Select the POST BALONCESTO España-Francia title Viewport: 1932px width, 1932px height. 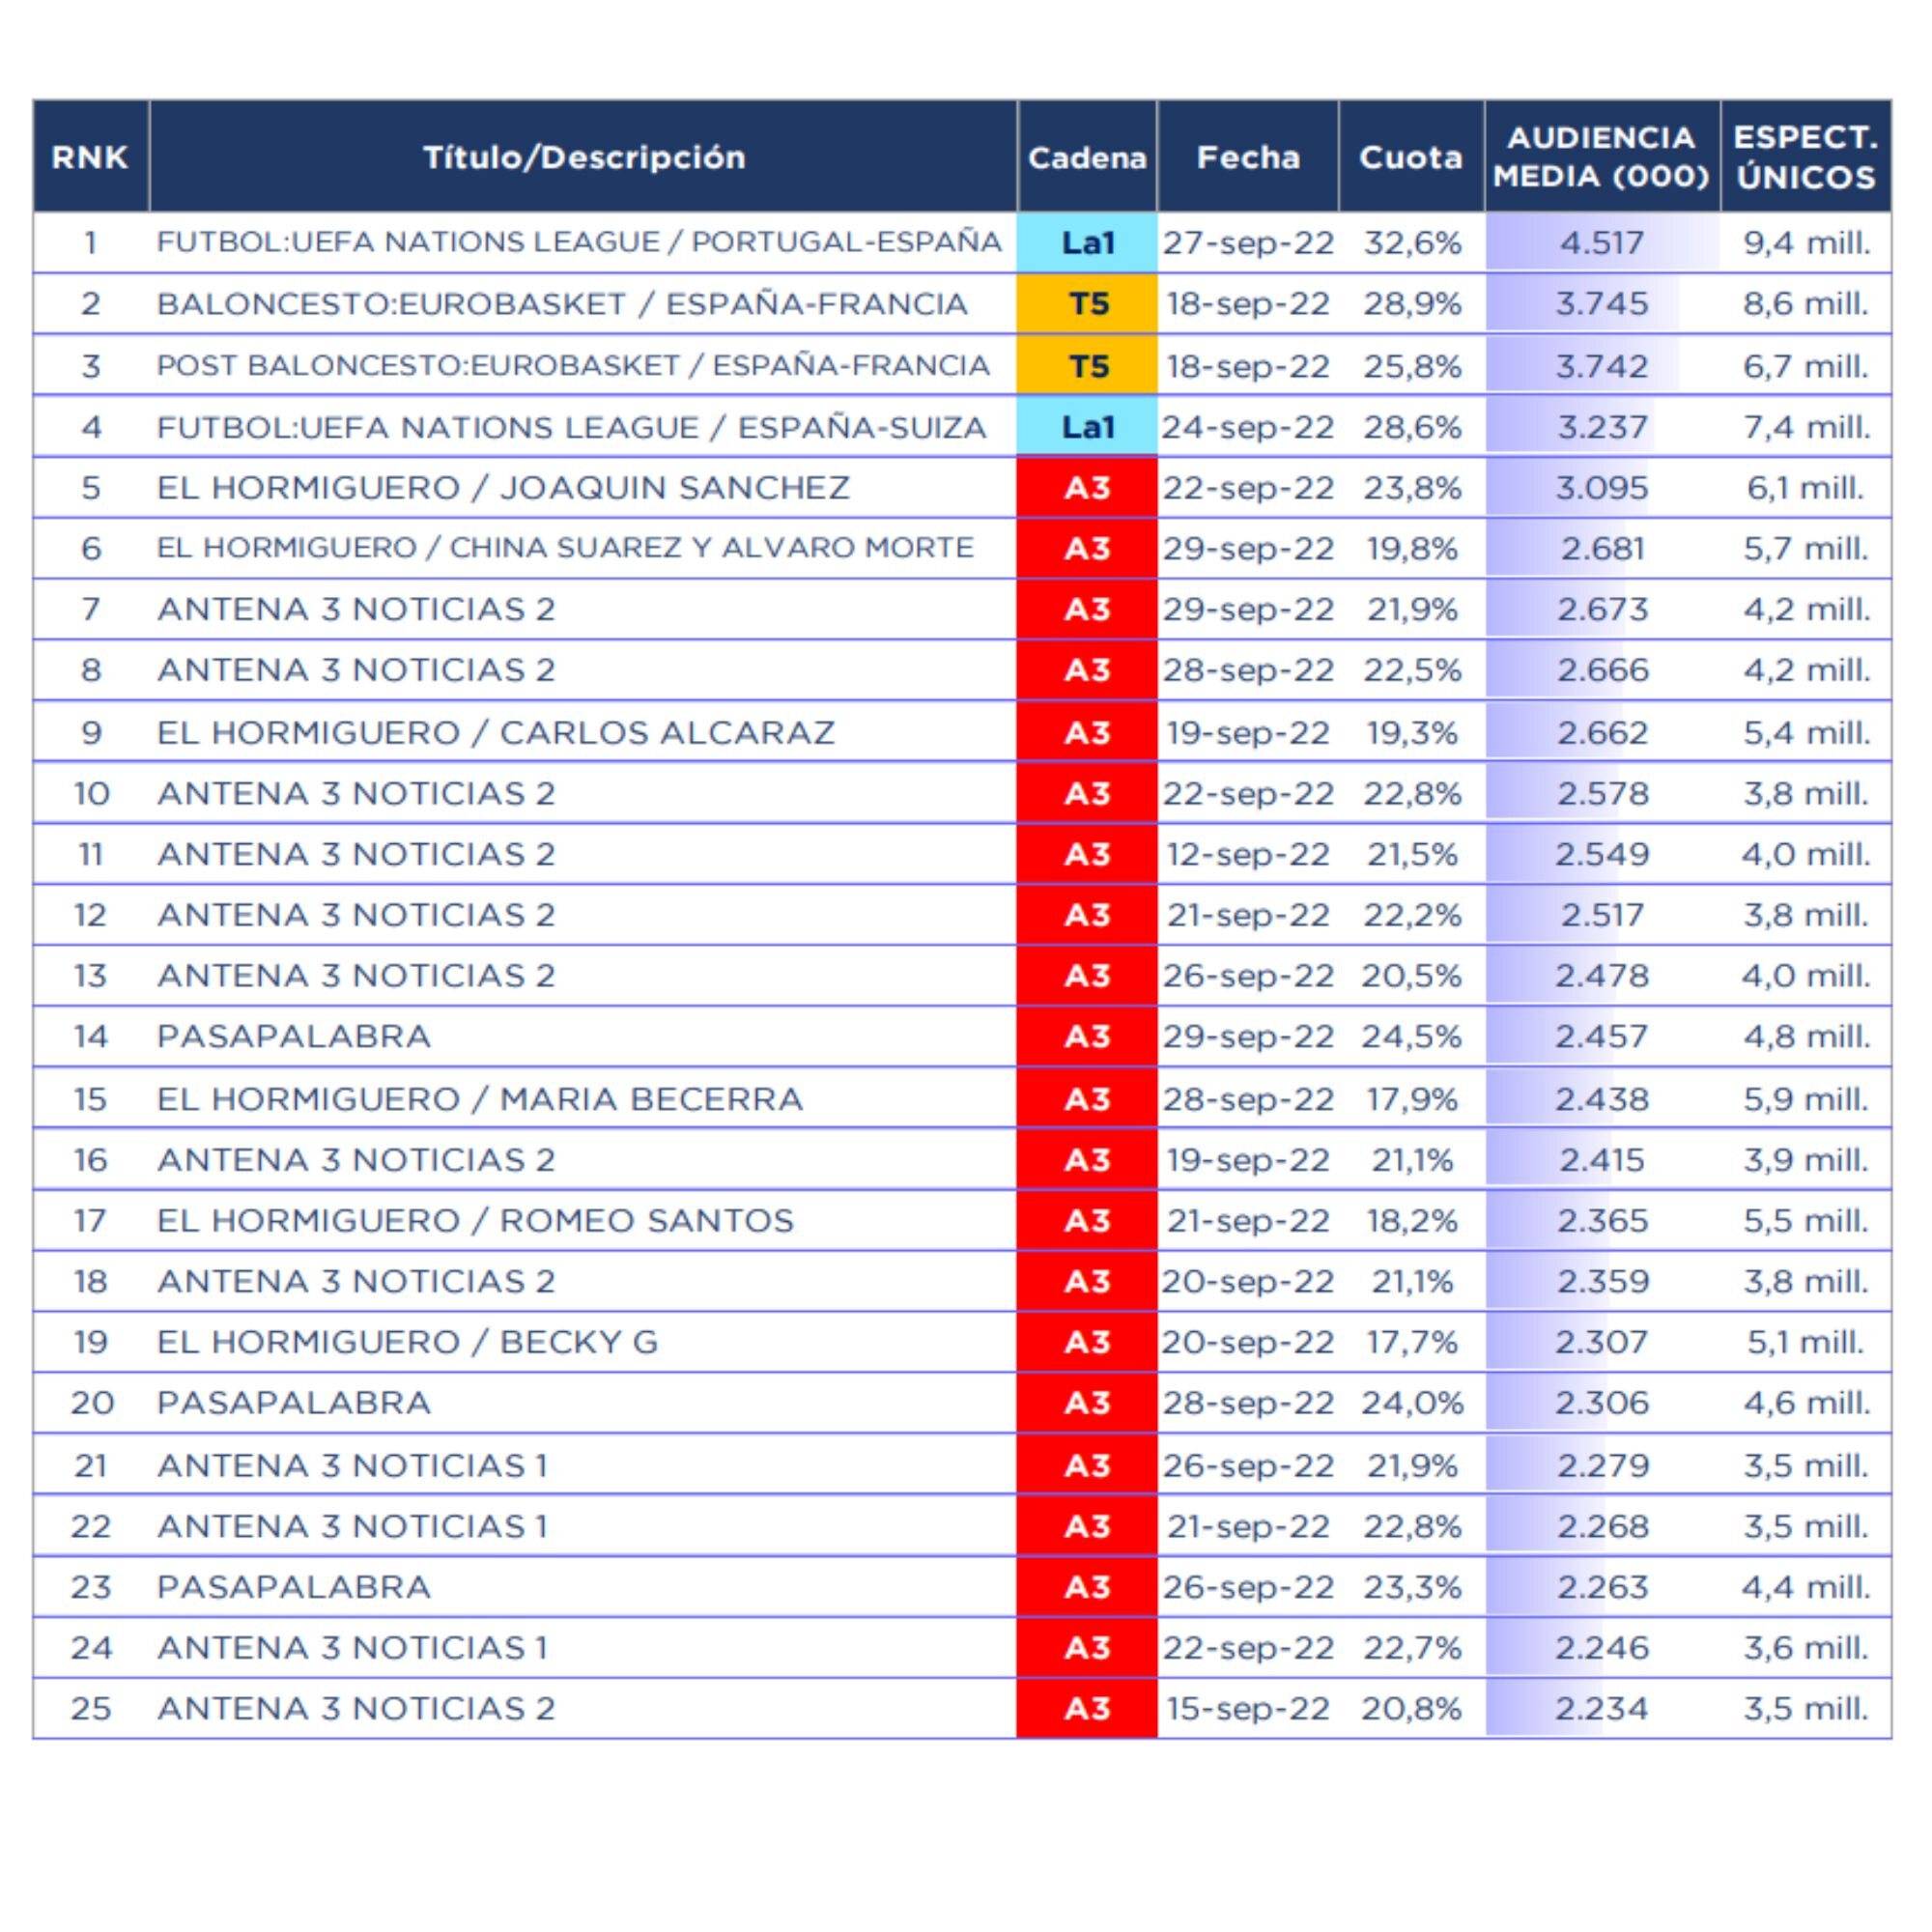[573, 366]
